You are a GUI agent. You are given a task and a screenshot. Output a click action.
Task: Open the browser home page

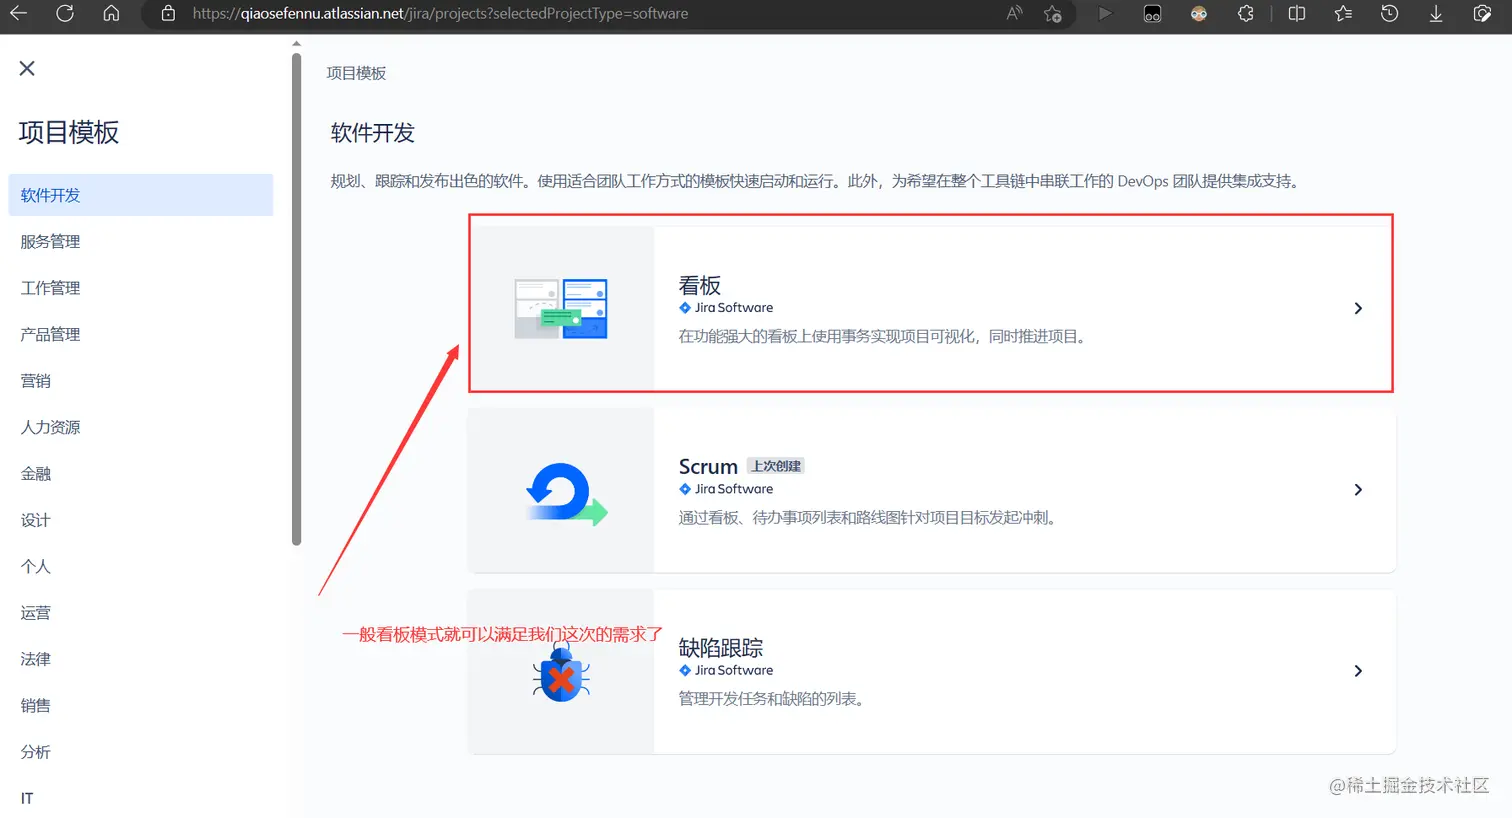pyautogui.click(x=111, y=13)
